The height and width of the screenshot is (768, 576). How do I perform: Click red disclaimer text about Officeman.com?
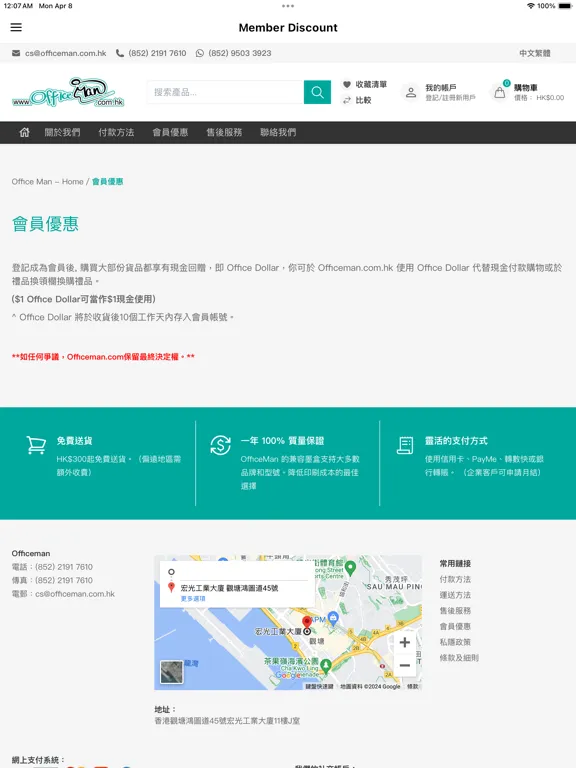pos(103,357)
